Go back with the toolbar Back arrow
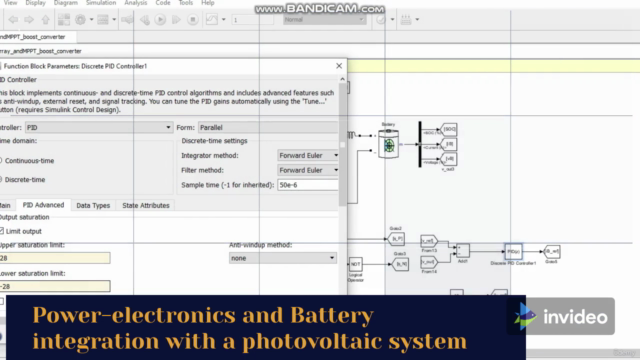The height and width of the screenshot is (360, 640). [x=13, y=19]
